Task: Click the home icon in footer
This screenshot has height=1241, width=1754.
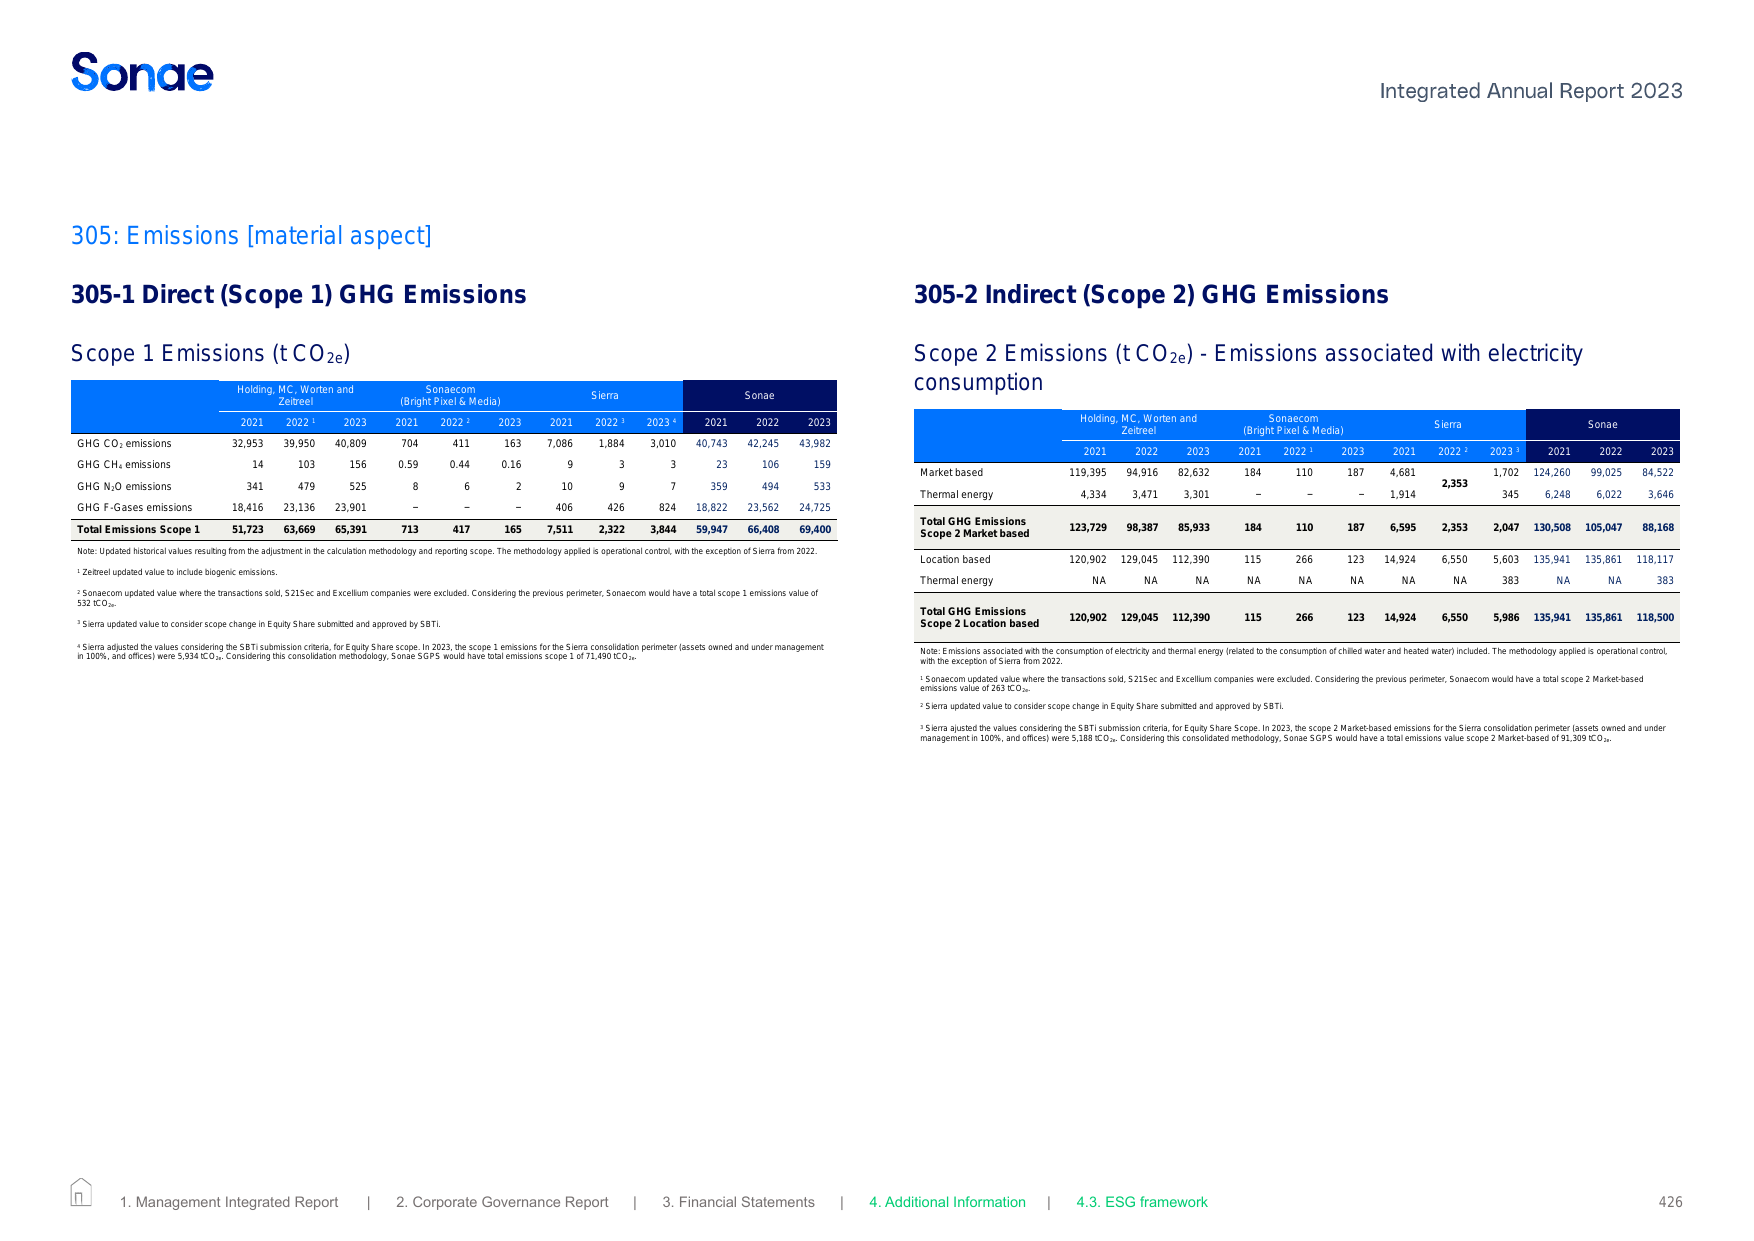Action: coord(81,1192)
